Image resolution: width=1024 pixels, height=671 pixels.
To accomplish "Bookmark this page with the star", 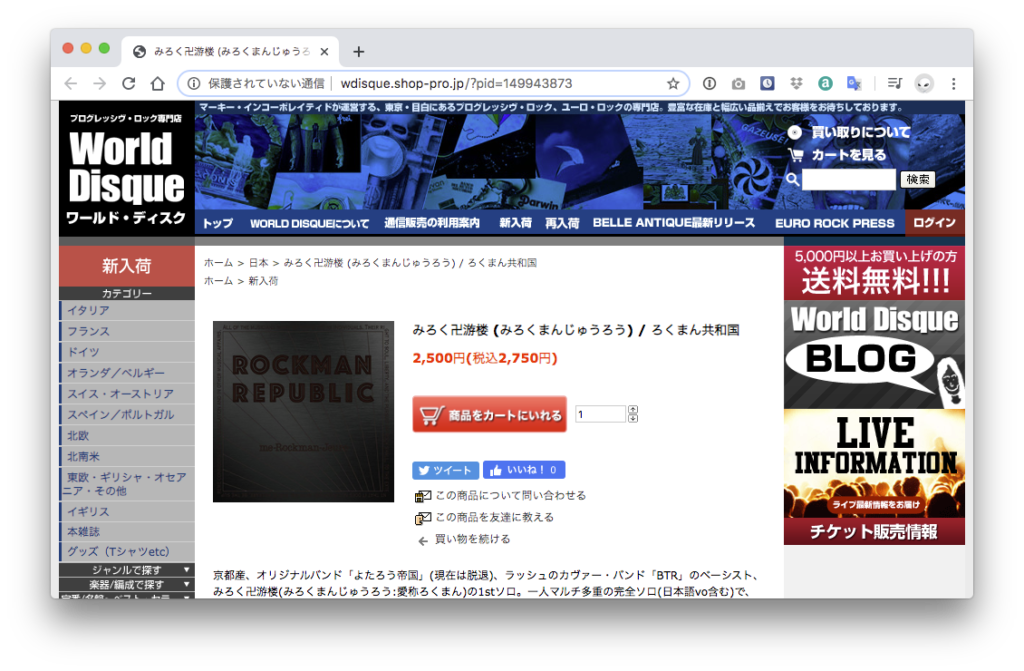I will click(x=673, y=84).
